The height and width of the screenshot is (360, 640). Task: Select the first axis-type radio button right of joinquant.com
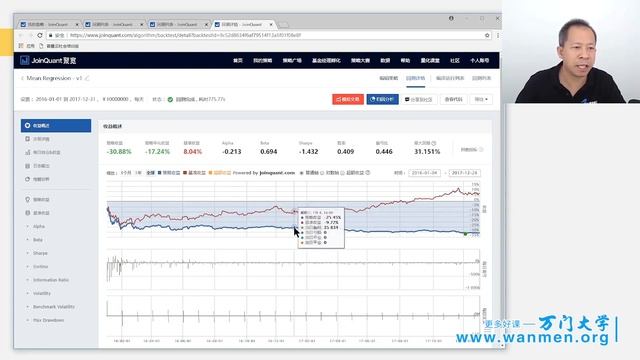pos(302,173)
